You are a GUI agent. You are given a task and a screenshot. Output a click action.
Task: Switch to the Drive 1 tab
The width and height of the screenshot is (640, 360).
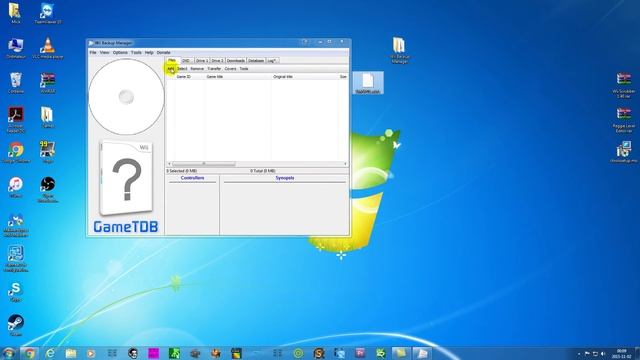coord(202,60)
